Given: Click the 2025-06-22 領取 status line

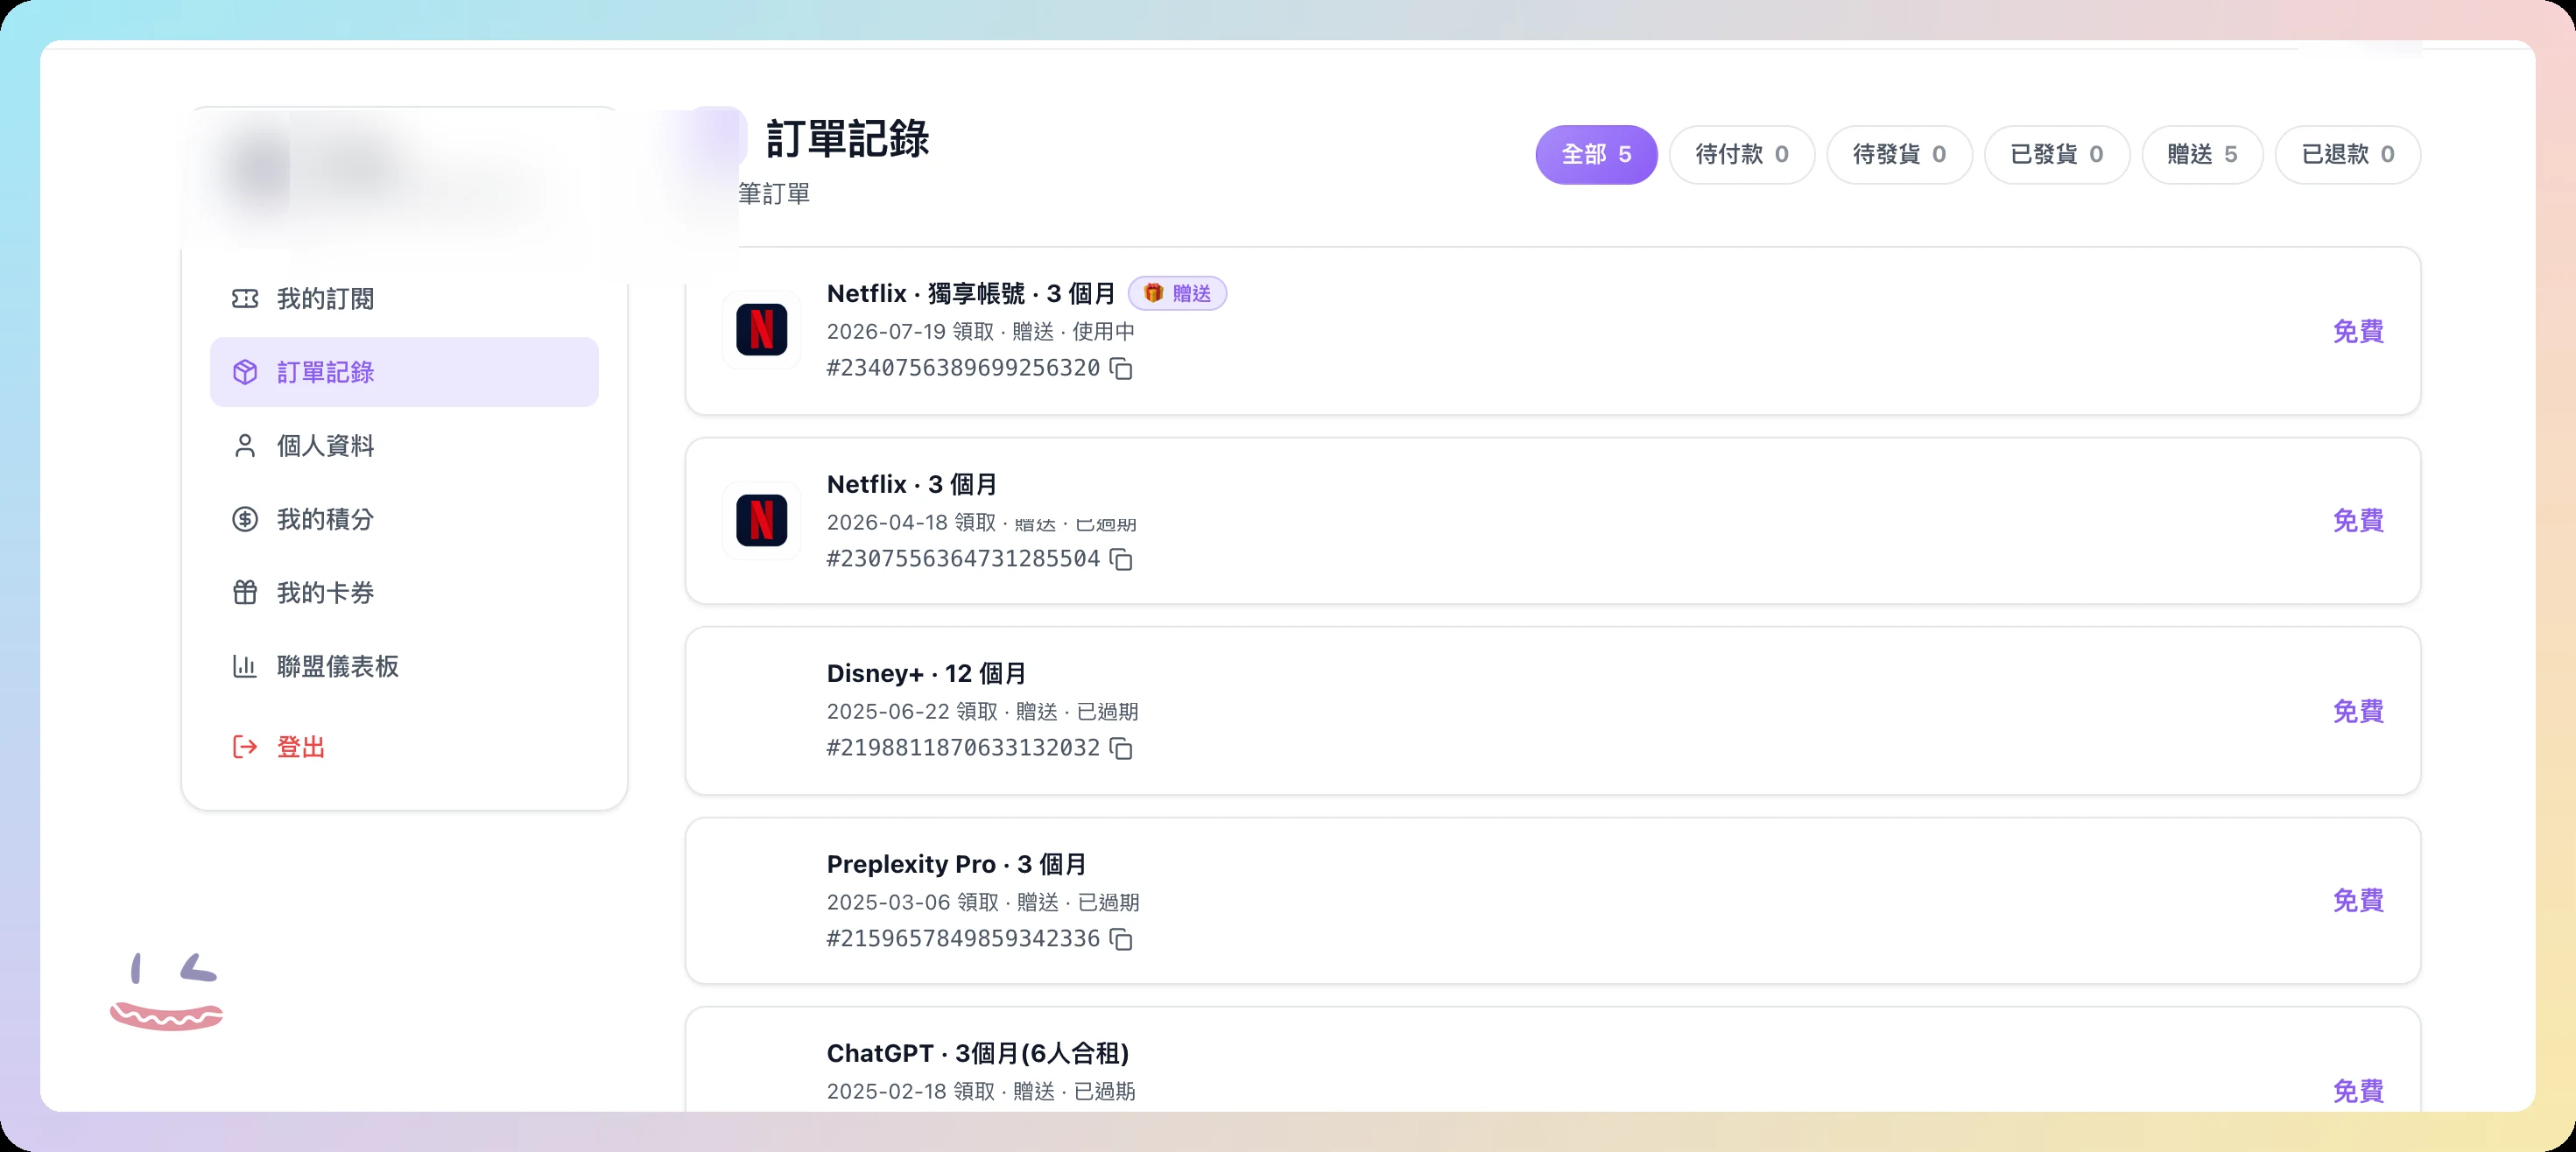Looking at the screenshot, I should pos(982,712).
